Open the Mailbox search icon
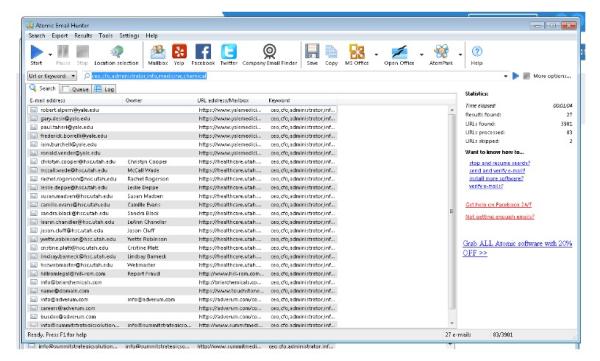 (x=158, y=52)
